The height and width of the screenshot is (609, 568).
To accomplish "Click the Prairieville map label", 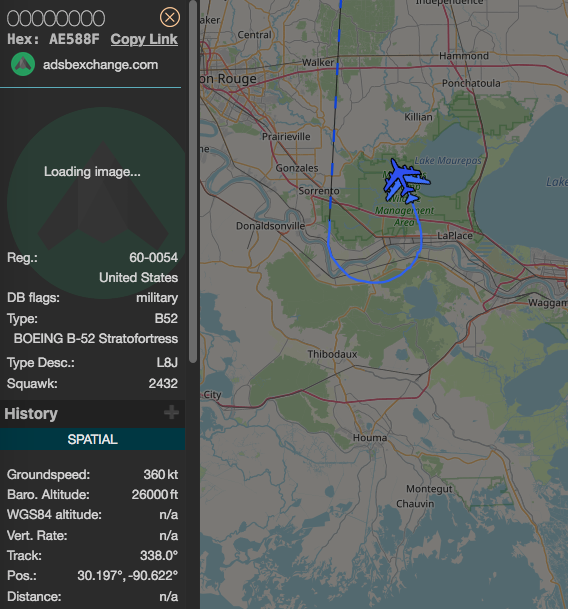I will pos(286,137).
